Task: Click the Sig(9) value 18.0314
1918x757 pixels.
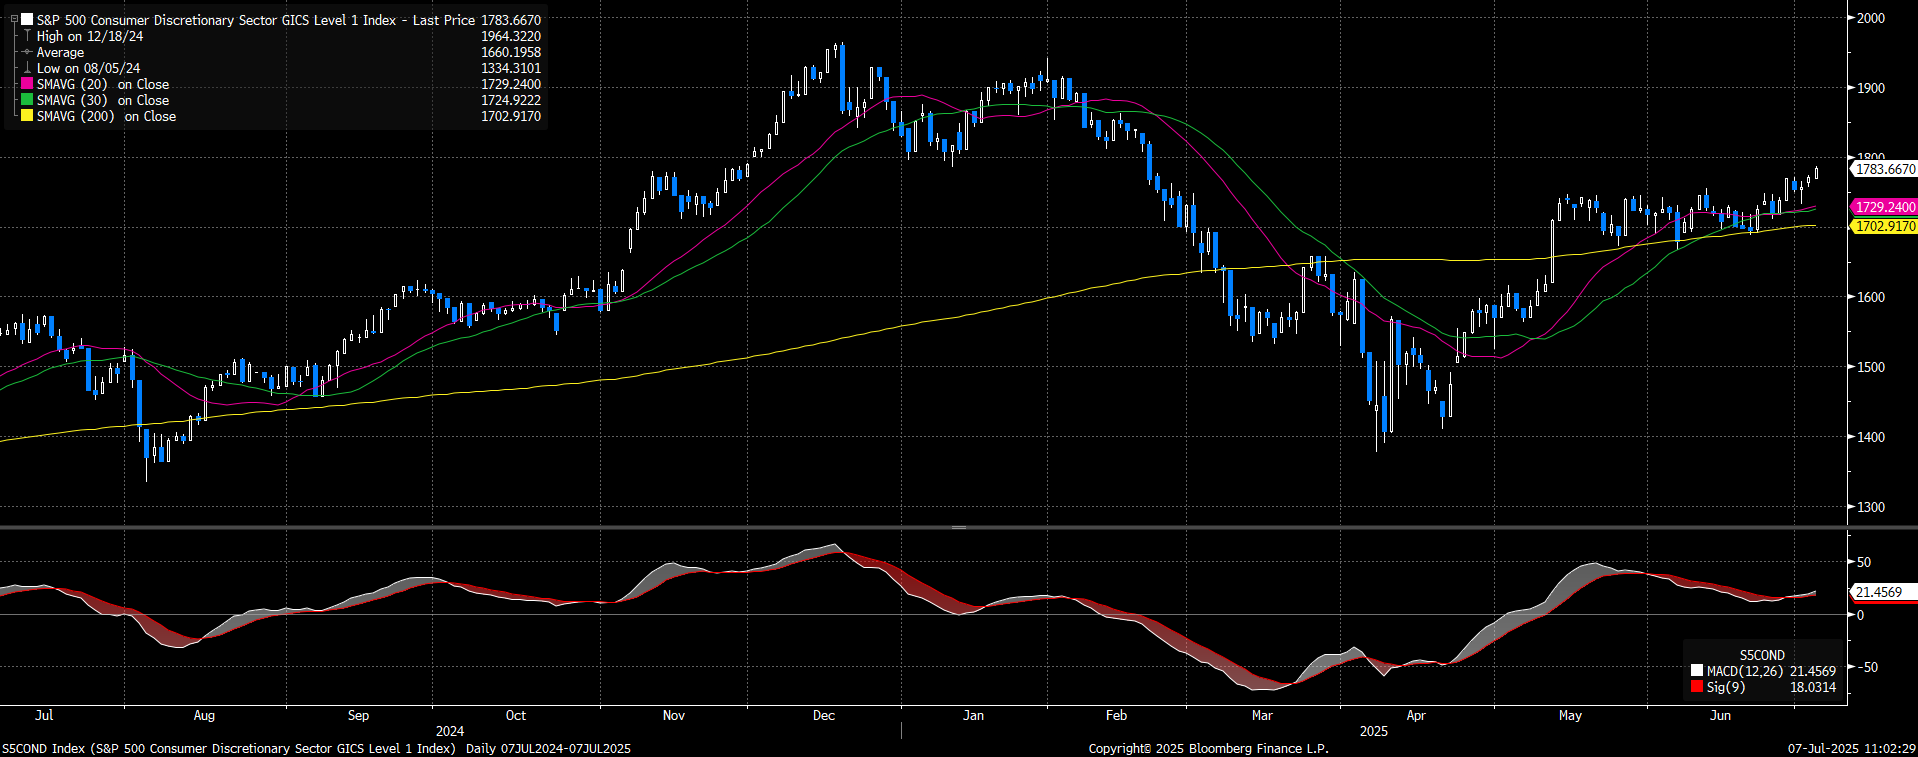Action: 1813,687
